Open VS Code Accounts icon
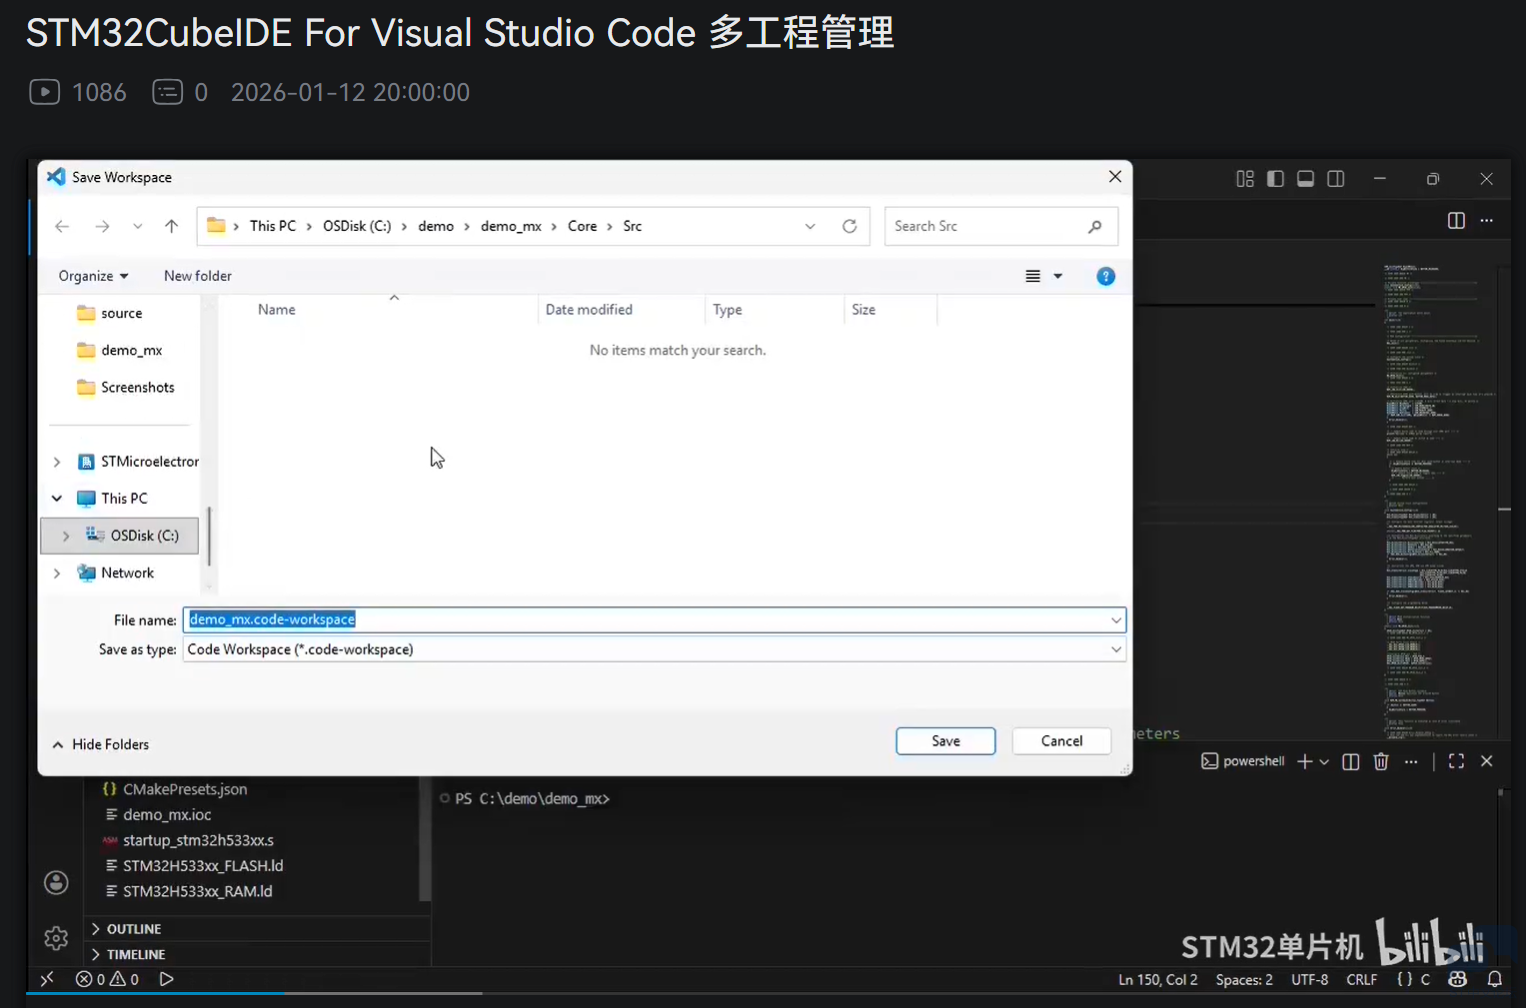The height and width of the screenshot is (1008, 1526). 56,882
